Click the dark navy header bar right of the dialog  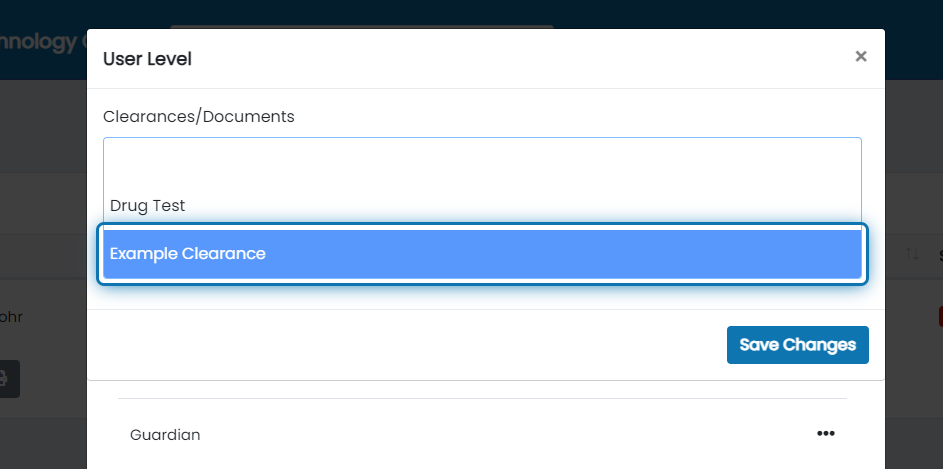(x=914, y=40)
